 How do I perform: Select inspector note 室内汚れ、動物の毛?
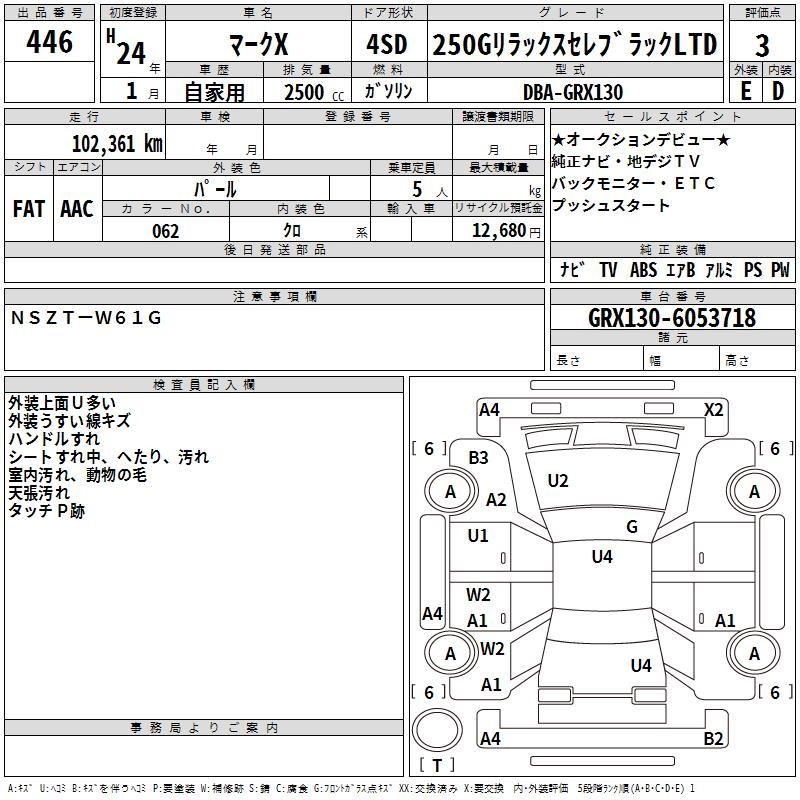(78, 475)
